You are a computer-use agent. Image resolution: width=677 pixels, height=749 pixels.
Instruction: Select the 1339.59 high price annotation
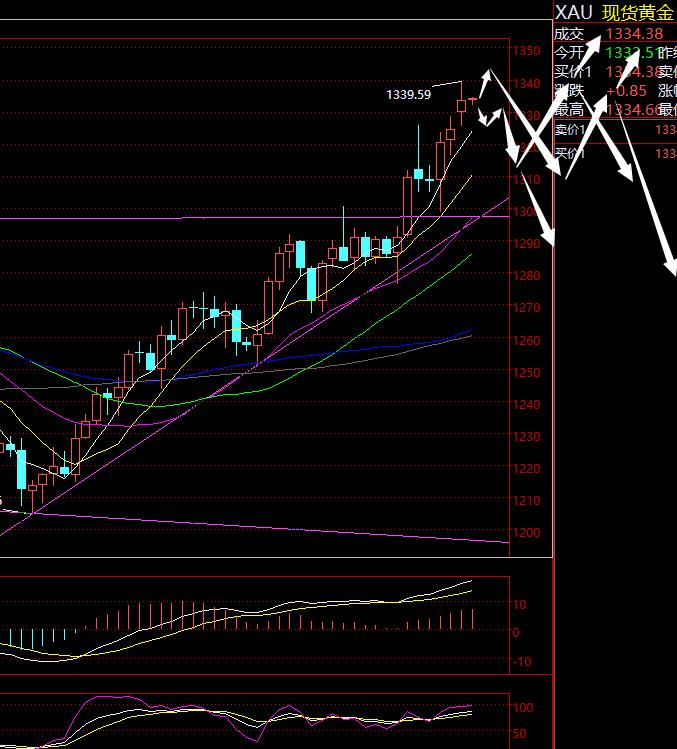coord(408,95)
